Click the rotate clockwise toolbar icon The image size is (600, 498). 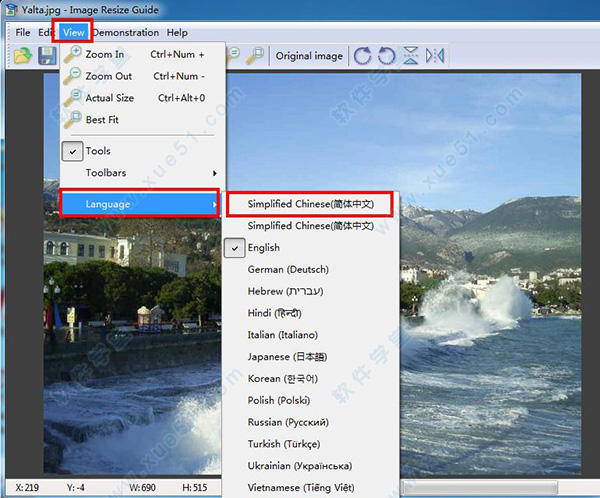pyautogui.click(x=362, y=56)
